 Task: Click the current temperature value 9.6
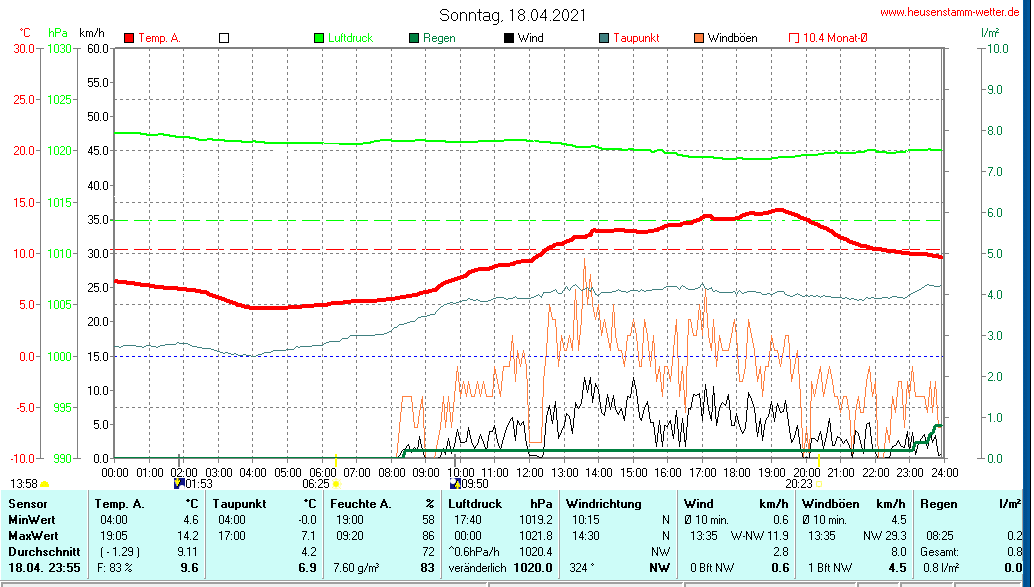pos(190,567)
